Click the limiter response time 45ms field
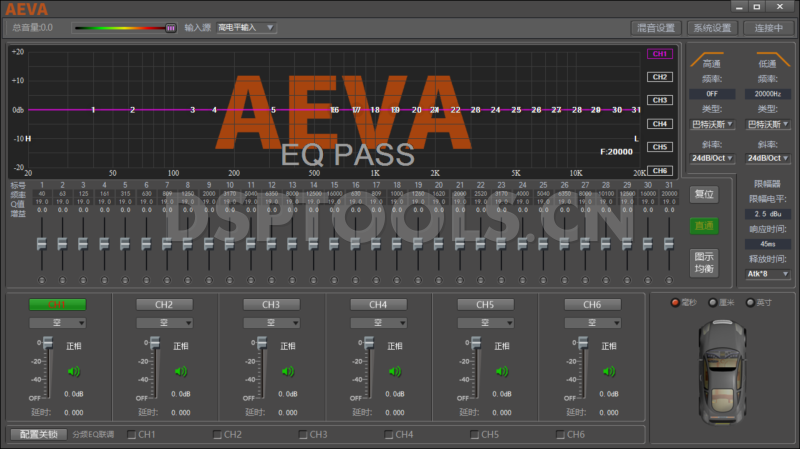This screenshot has height=449, width=800. click(x=768, y=244)
